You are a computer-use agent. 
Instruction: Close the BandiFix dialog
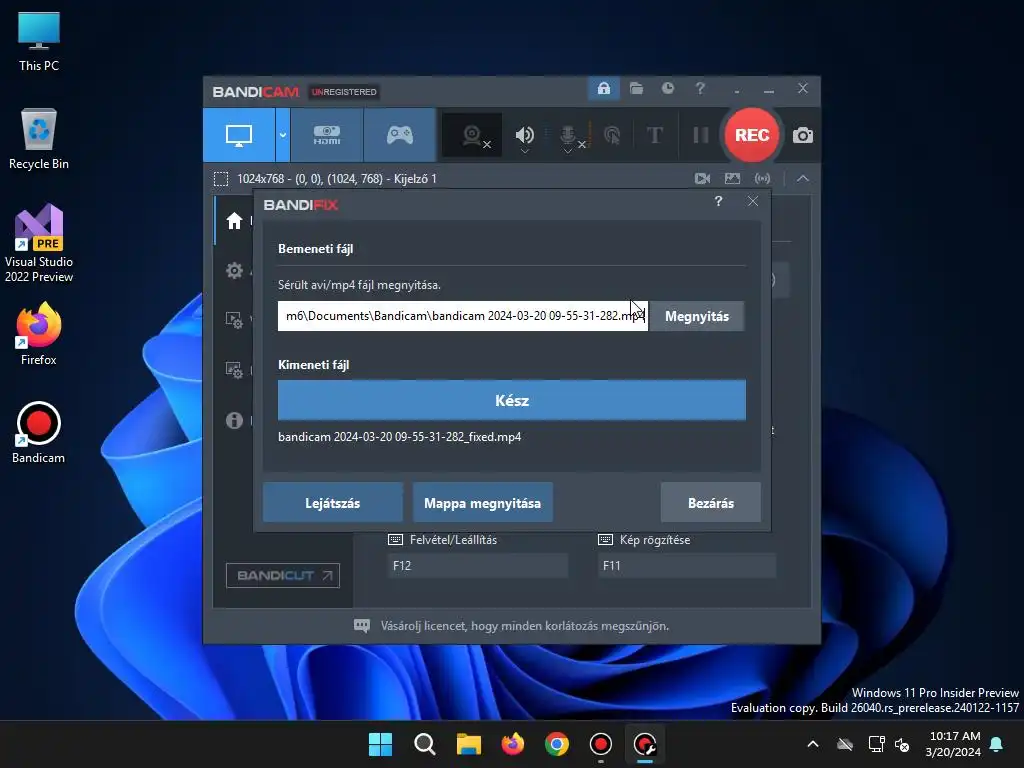[x=753, y=201]
